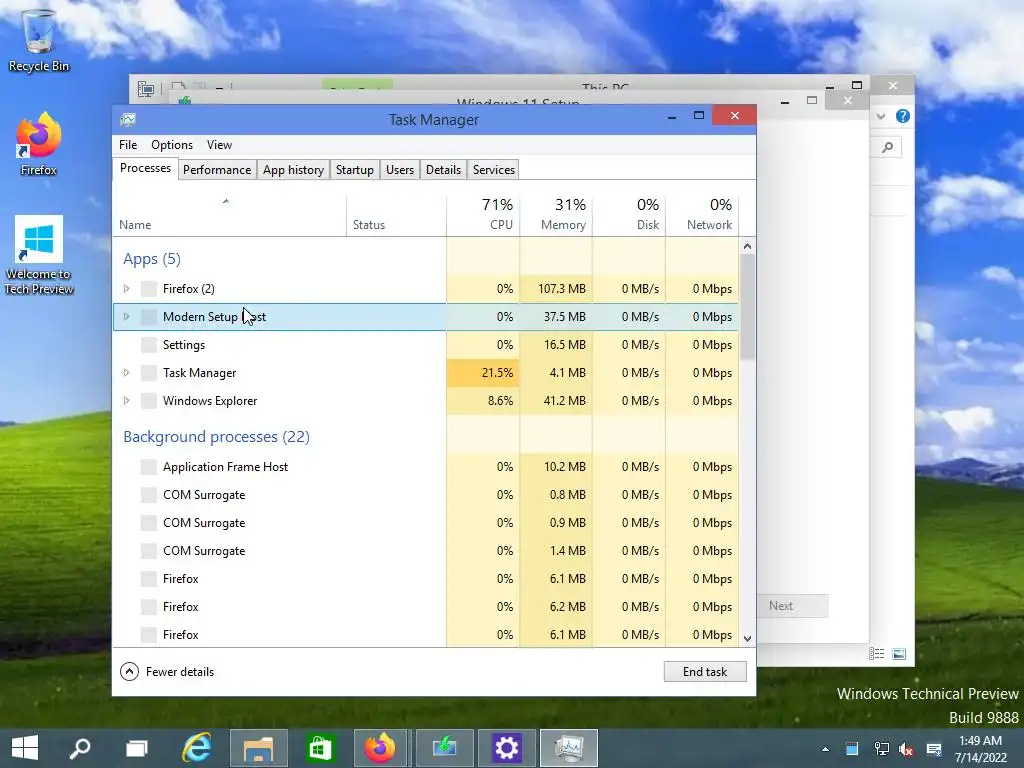Click the Task Manager taskbar button
Image resolution: width=1024 pixels, height=768 pixels.
(x=568, y=748)
